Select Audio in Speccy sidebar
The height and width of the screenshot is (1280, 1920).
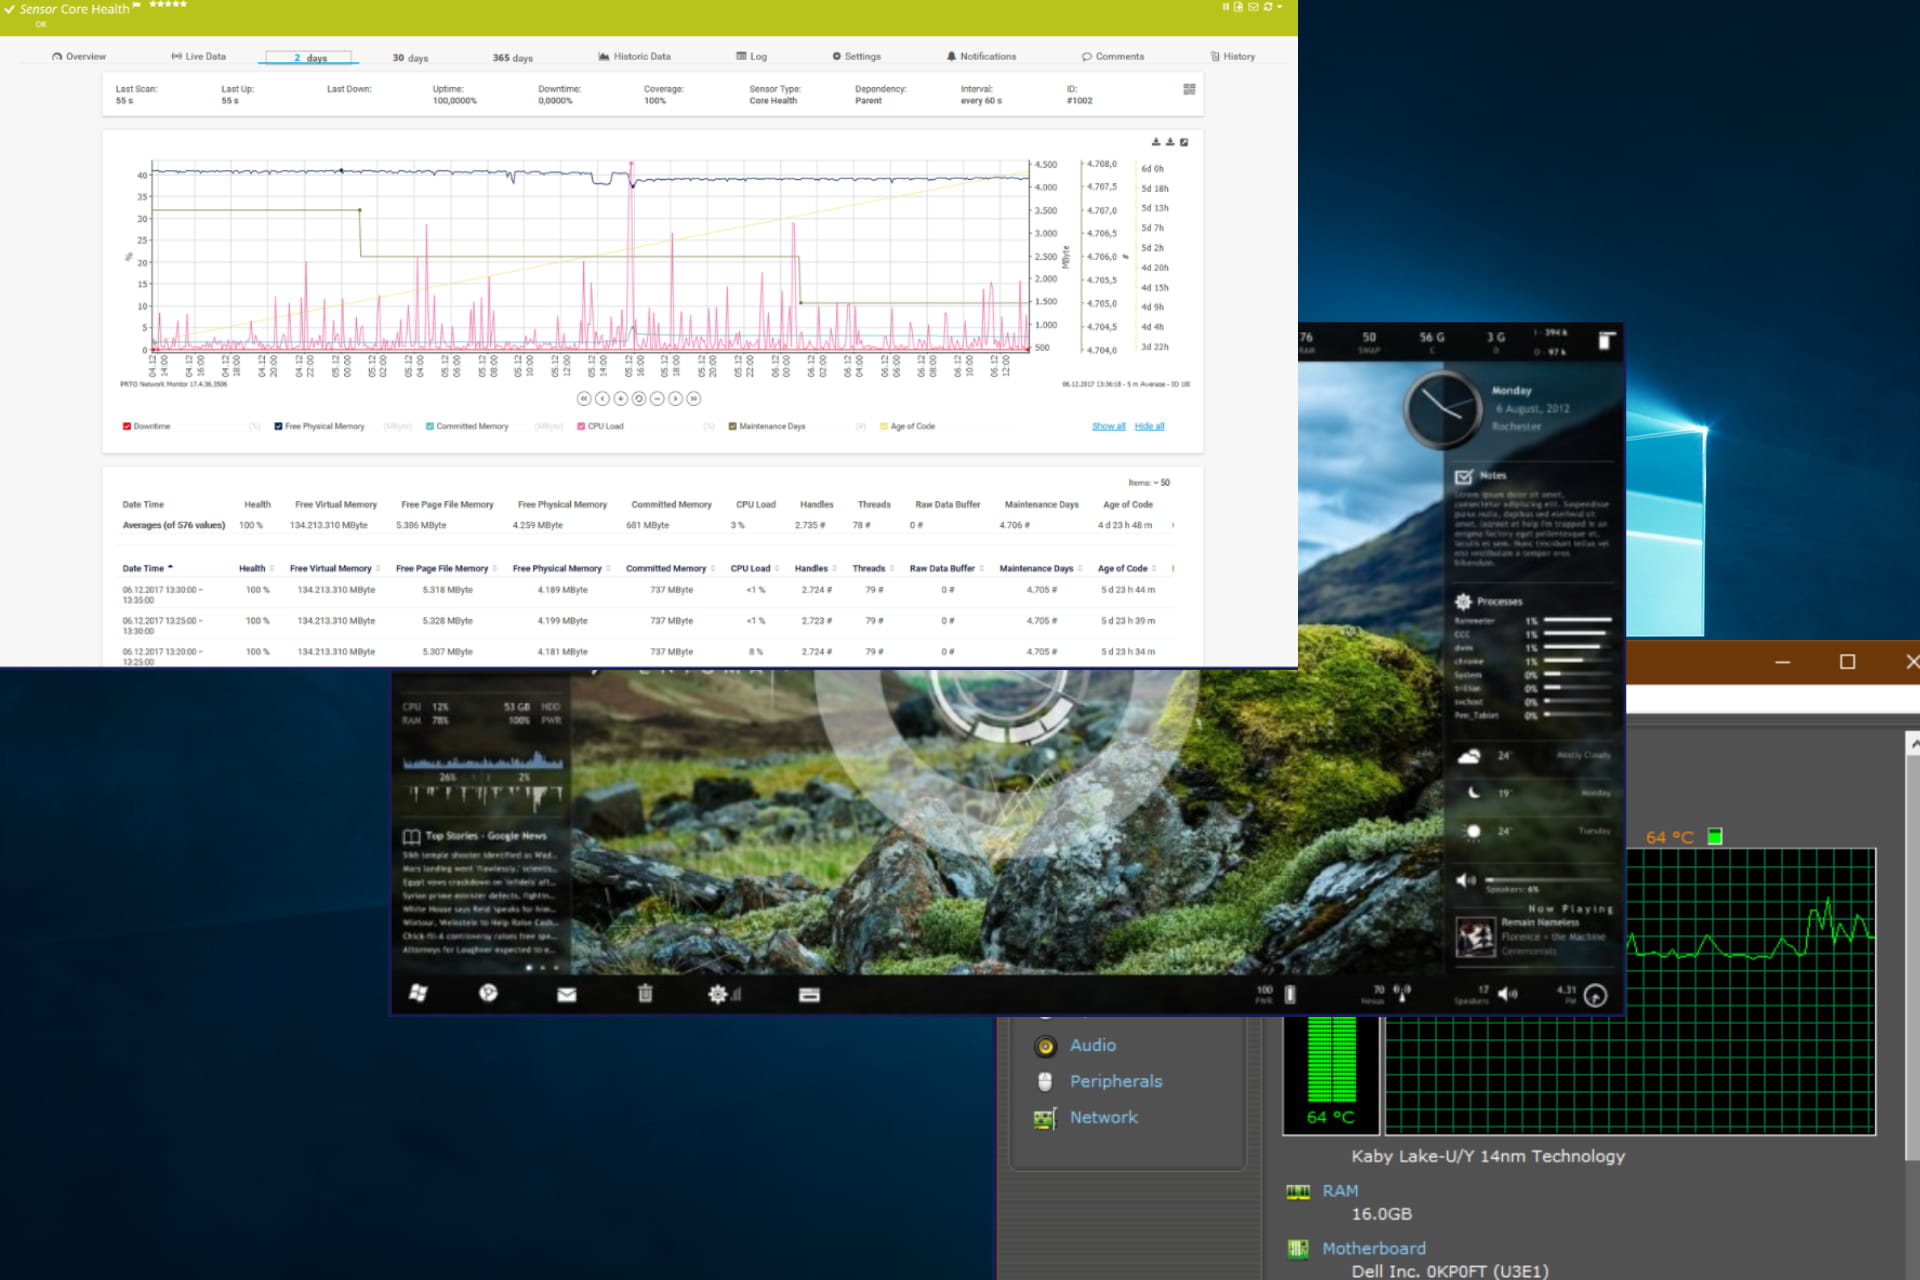pos(1092,1045)
